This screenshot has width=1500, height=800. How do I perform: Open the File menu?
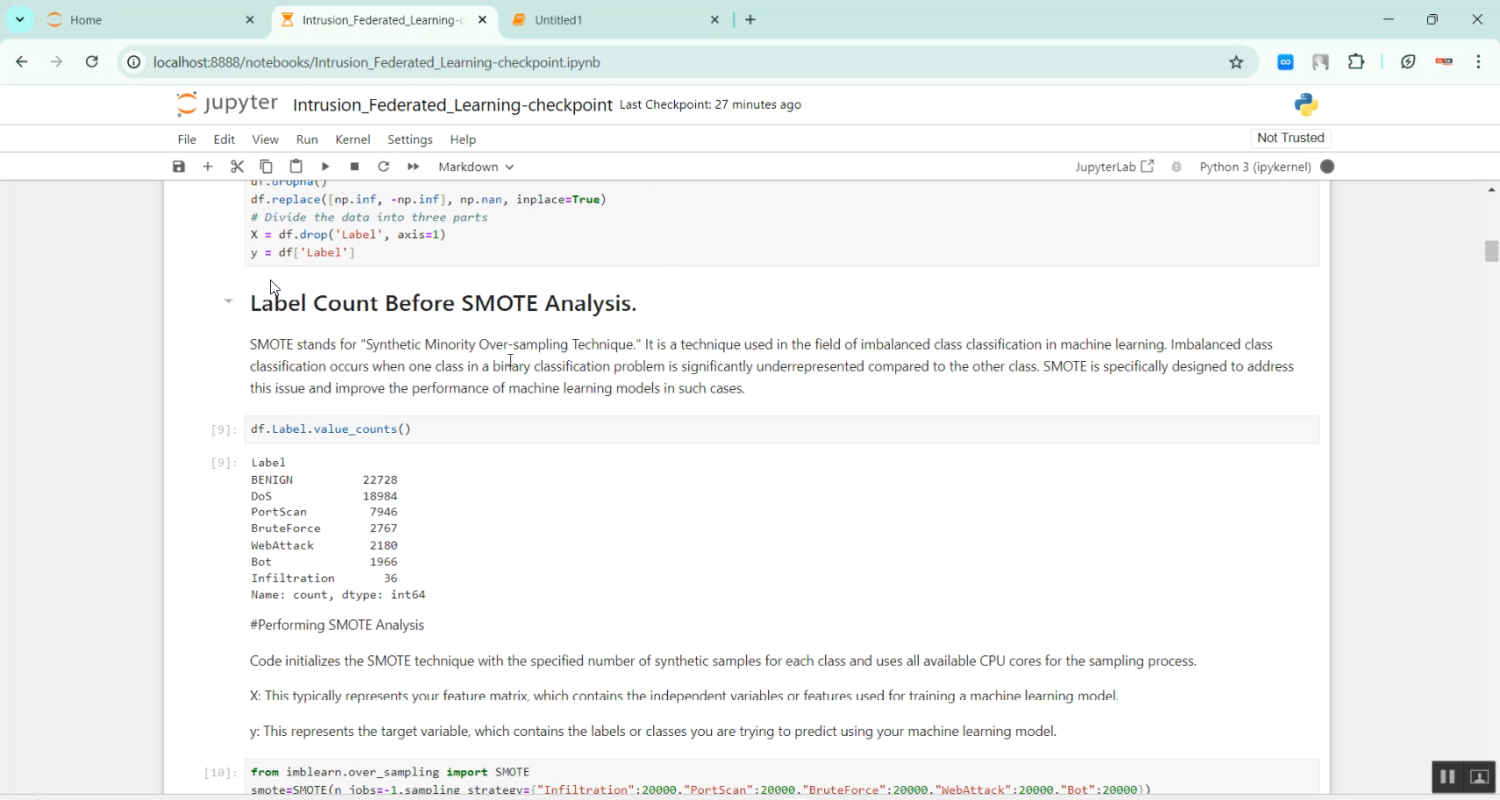tap(187, 139)
